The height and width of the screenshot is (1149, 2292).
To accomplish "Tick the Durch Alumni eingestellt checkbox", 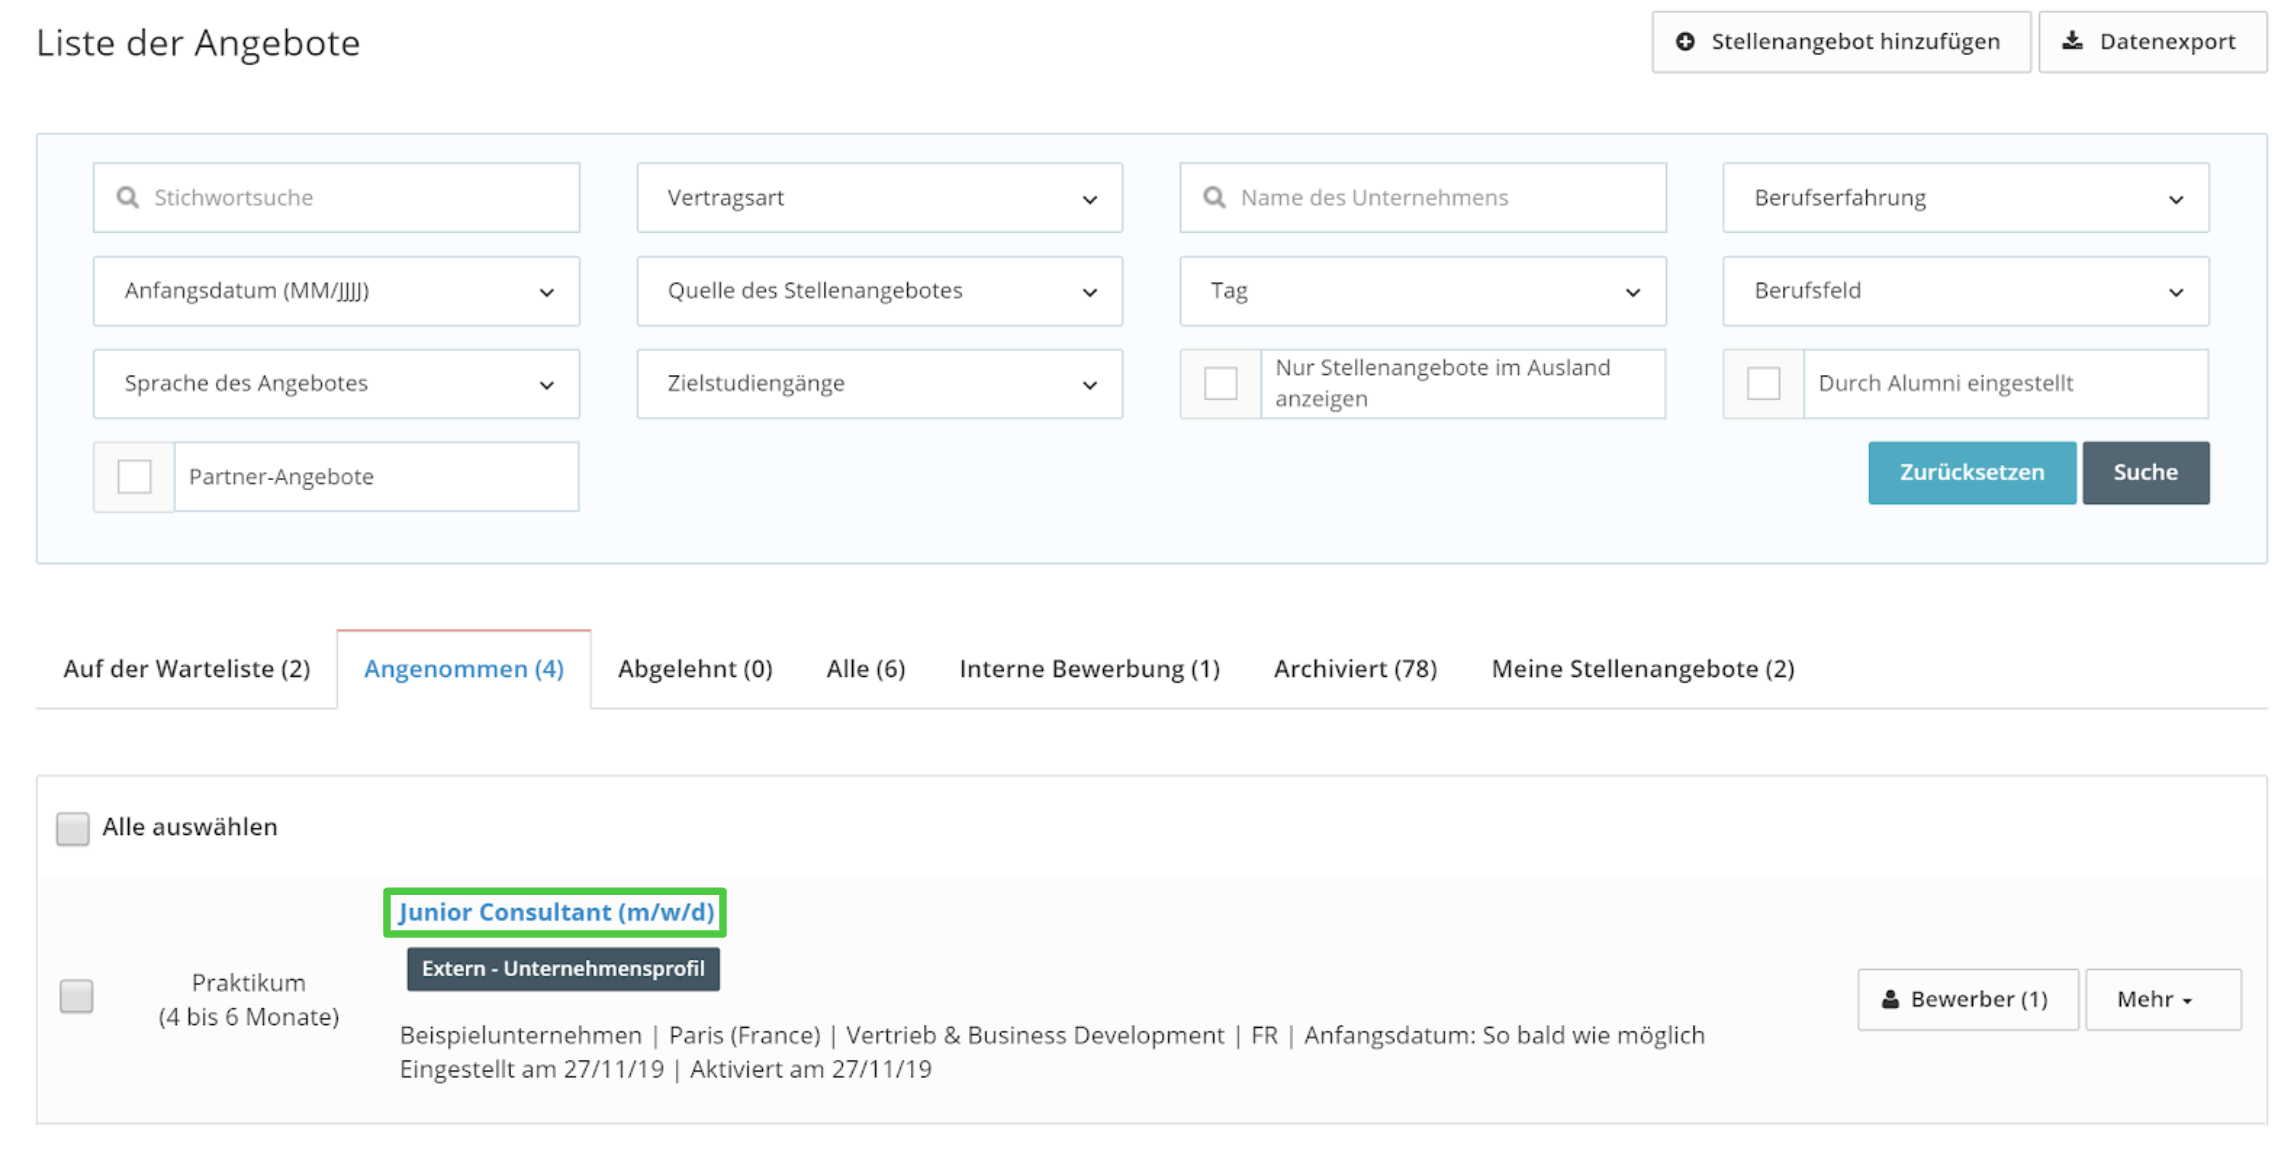I will (1763, 383).
